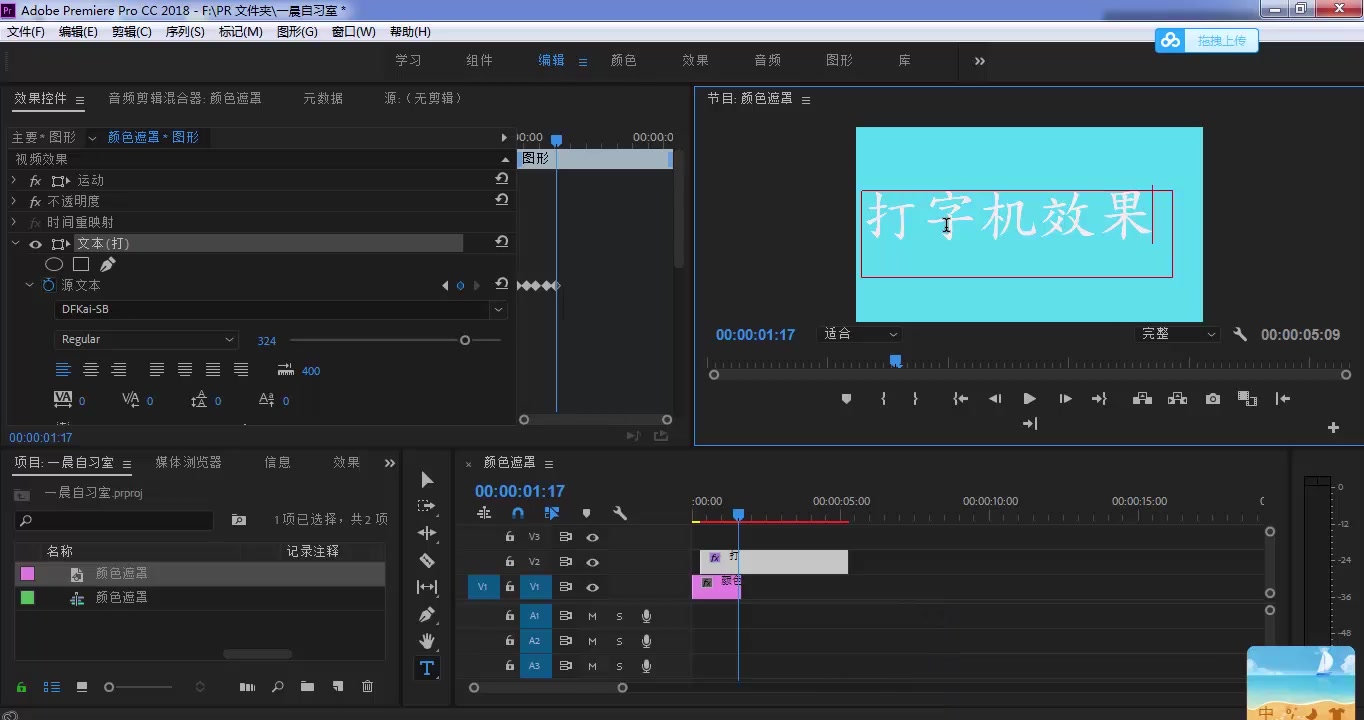Open the 文件(F) menu
Viewport: 1364px width, 720px height.
pos(26,32)
